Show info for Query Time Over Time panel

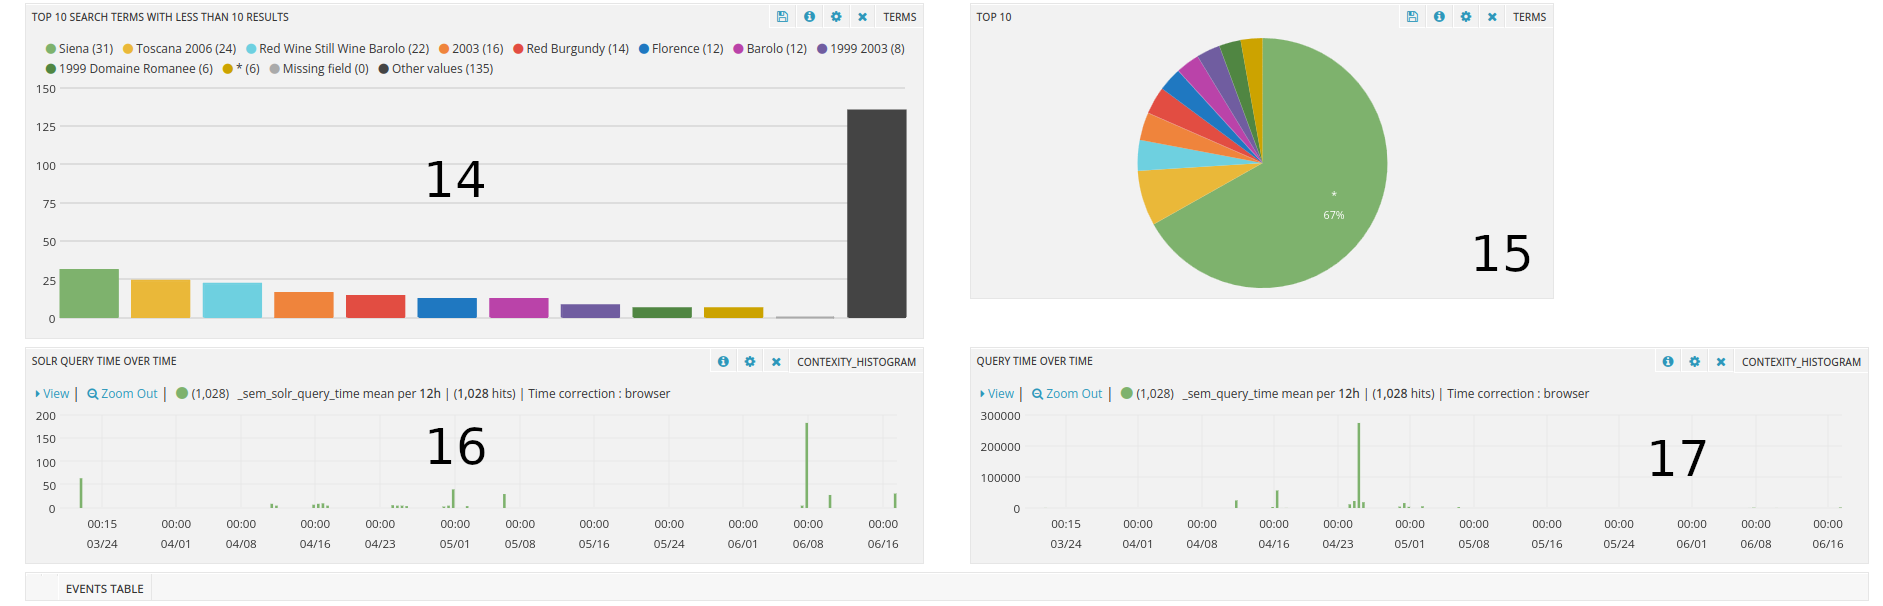1668,362
